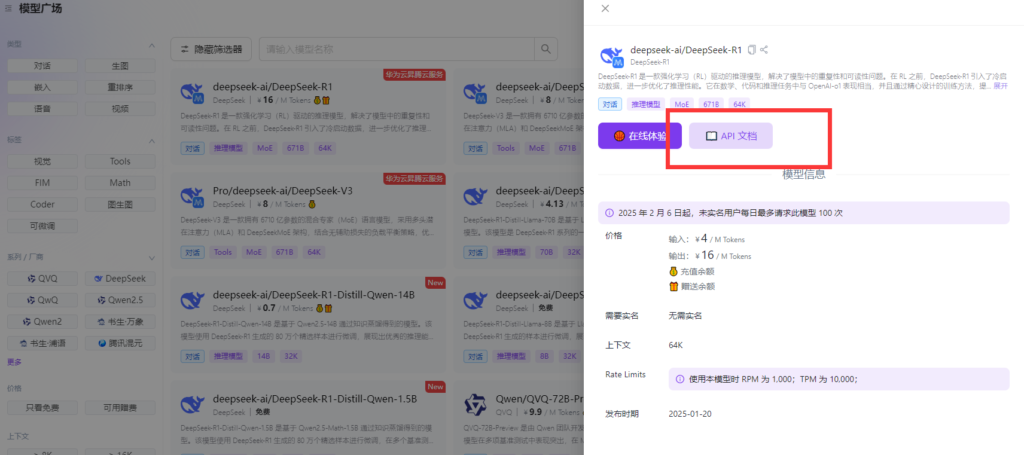Click the share icon beside DeepSeek-R1 title

(x=764, y=50)
